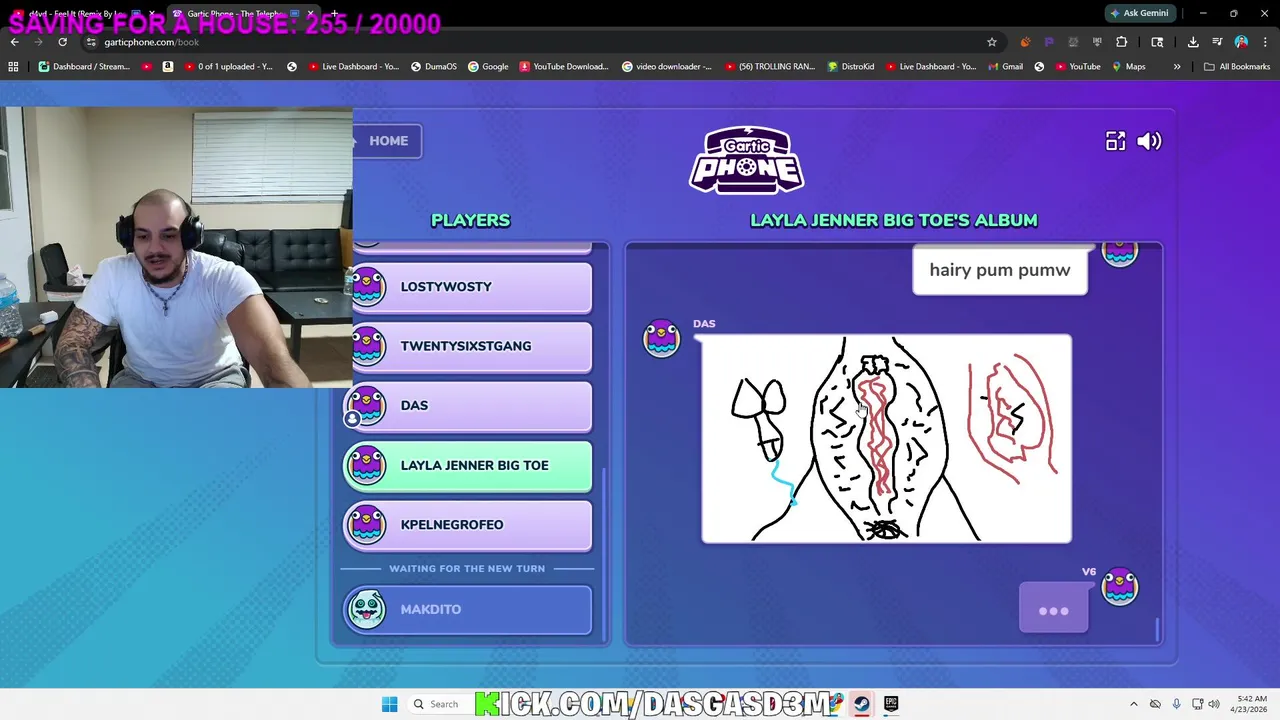
Task: Select waiting player MAKDITO
Action: click(468, 609)
